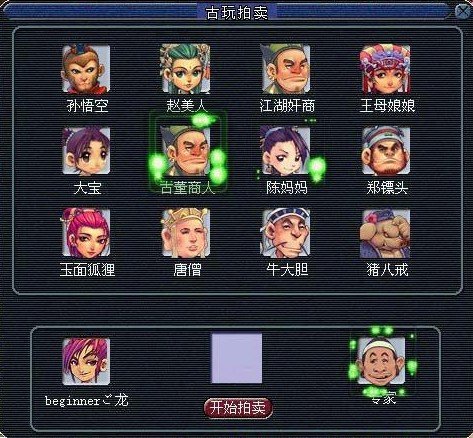This screenshot has width=473, height=438.
Task: Pick the 唐僧 monk portrait
Action: pos(186,233)
